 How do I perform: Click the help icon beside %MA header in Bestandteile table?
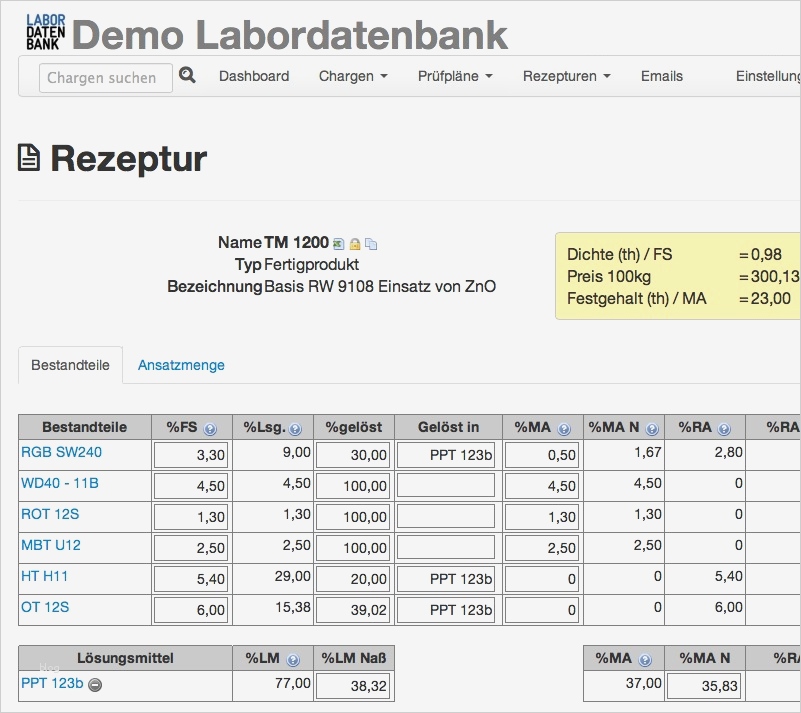(564, 429)
